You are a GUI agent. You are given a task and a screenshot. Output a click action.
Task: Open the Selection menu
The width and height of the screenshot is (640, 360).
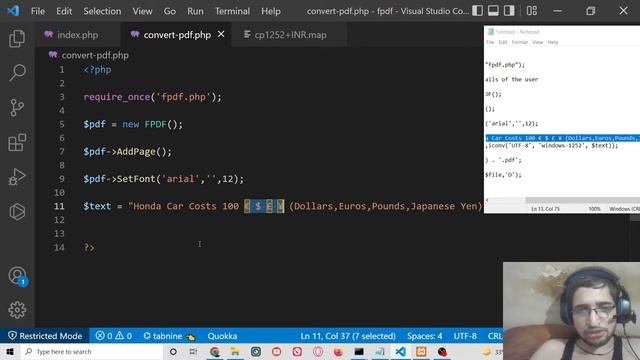click(x=102, y=11)
